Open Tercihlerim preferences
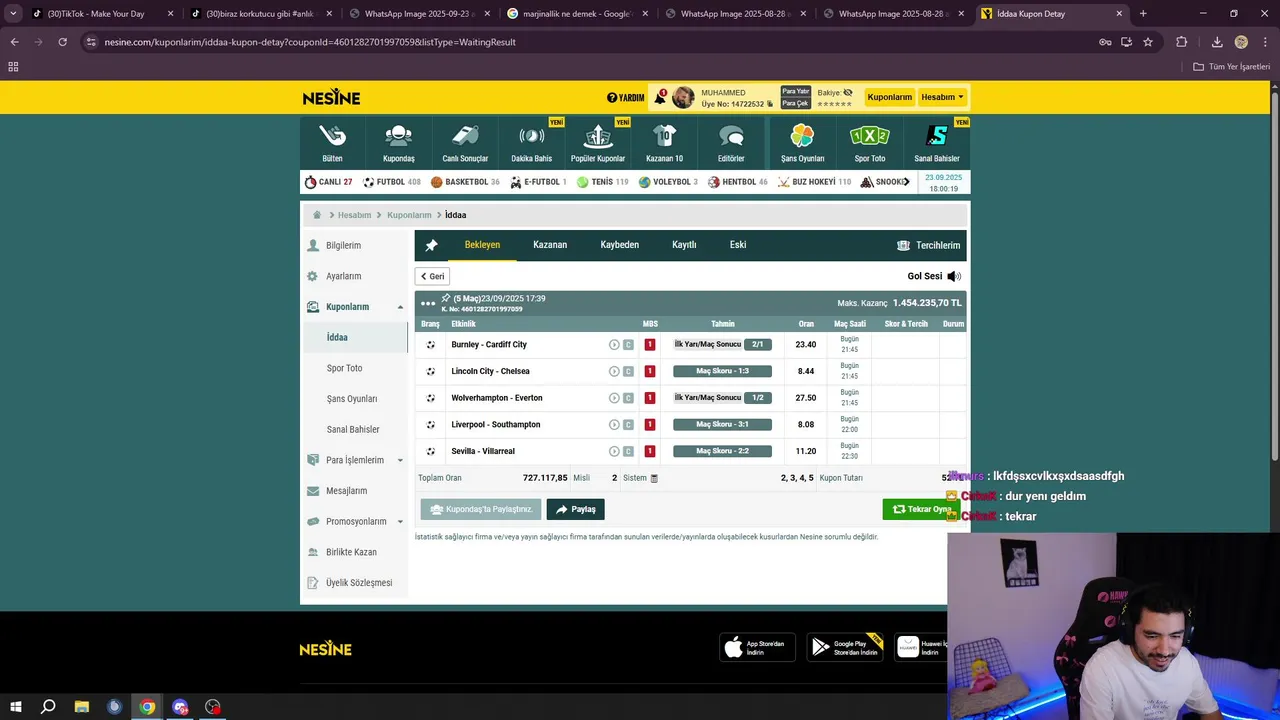This screenshot has height=720, width=1280. (x=928, y=245)
